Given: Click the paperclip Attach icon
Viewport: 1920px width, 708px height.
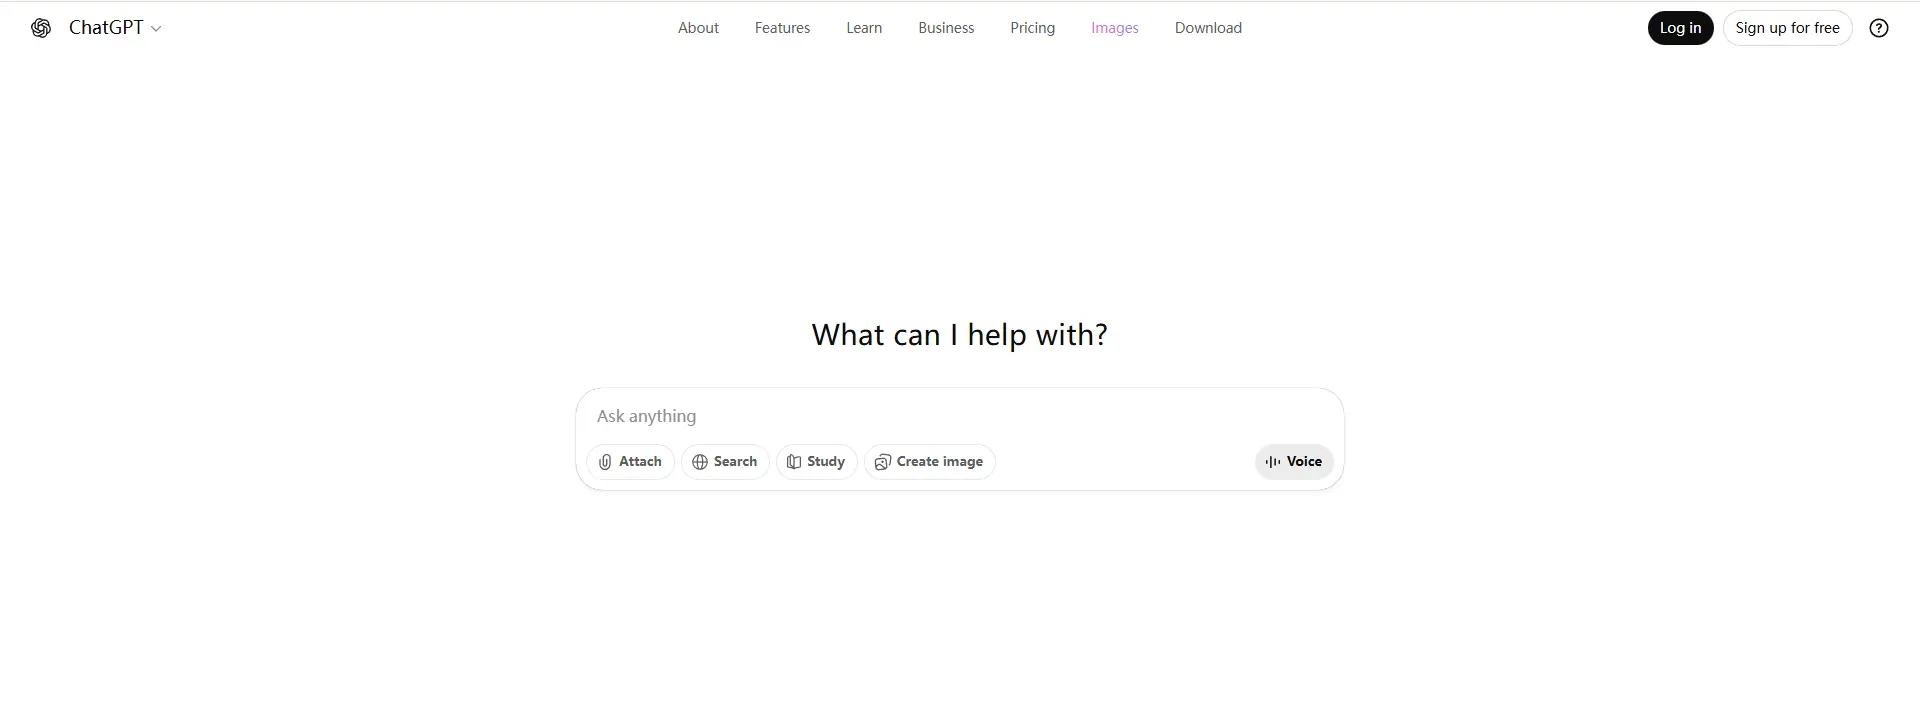Looking at the screenshot, I should (x=605, y=462).
